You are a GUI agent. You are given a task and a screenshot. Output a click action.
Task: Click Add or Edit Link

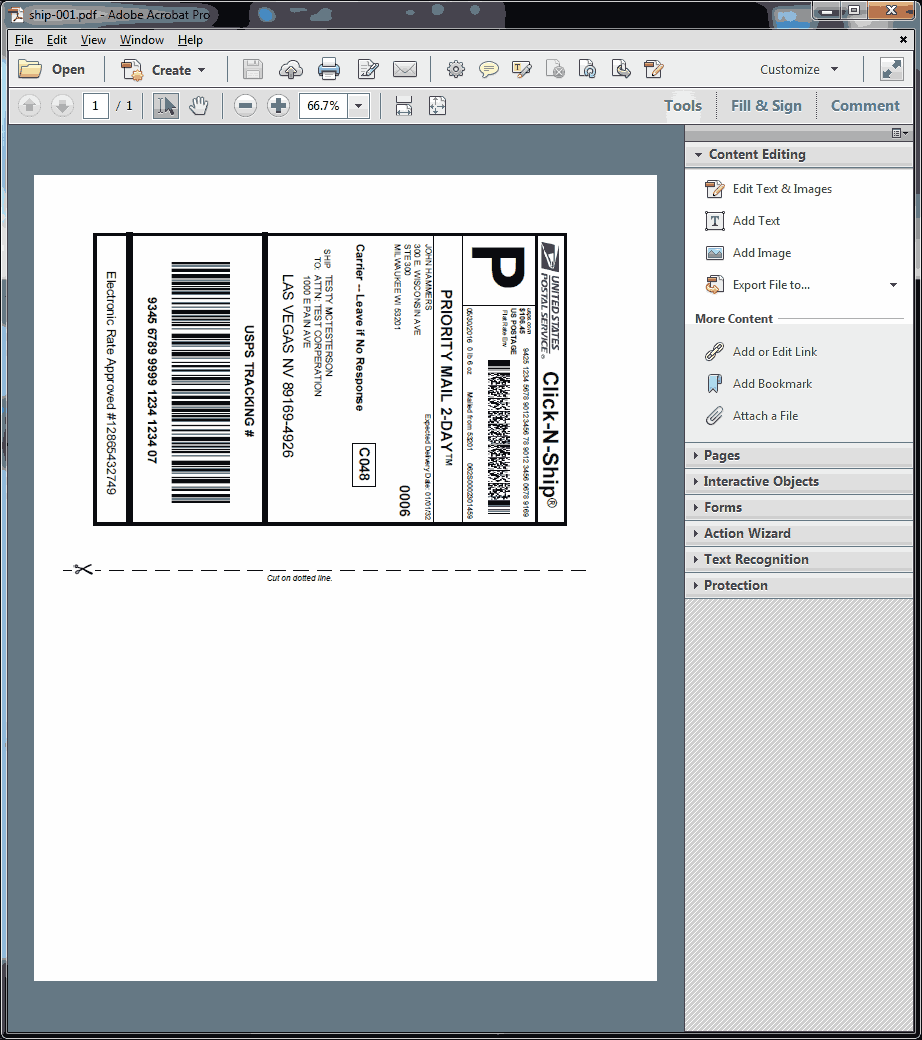(x=760, y=352)
